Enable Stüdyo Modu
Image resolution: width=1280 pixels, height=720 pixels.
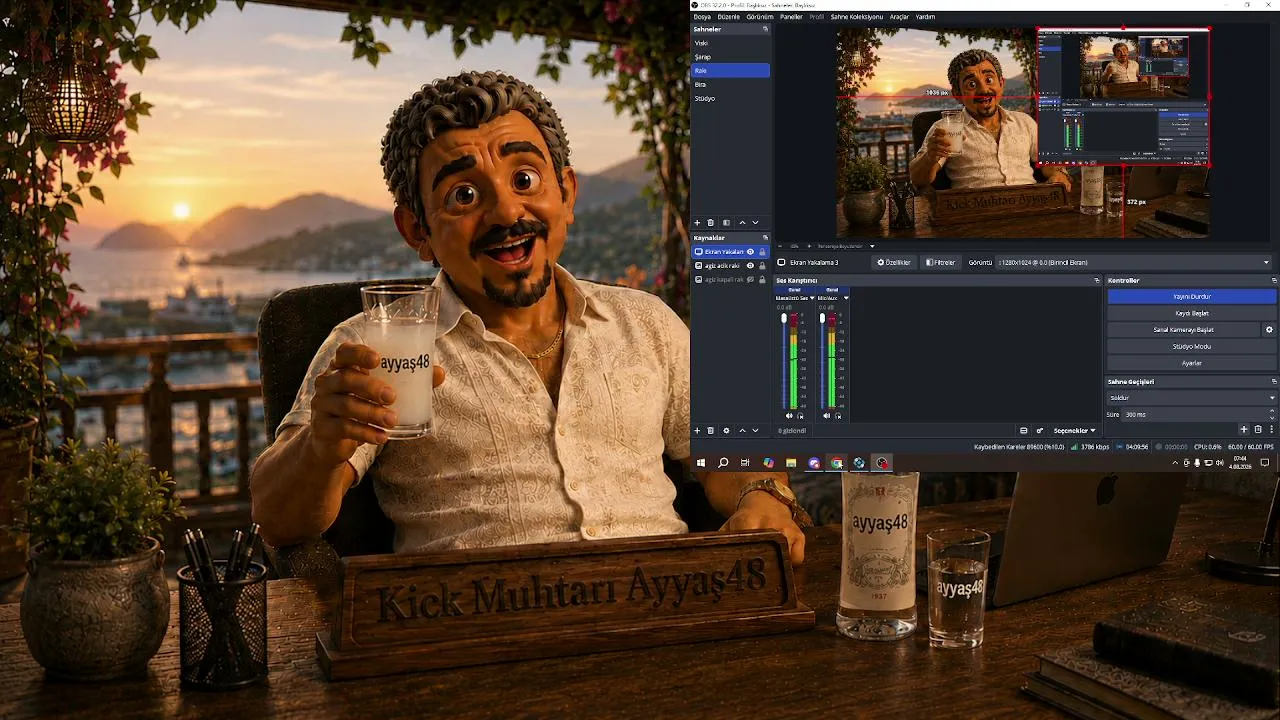coord(1191,346)
